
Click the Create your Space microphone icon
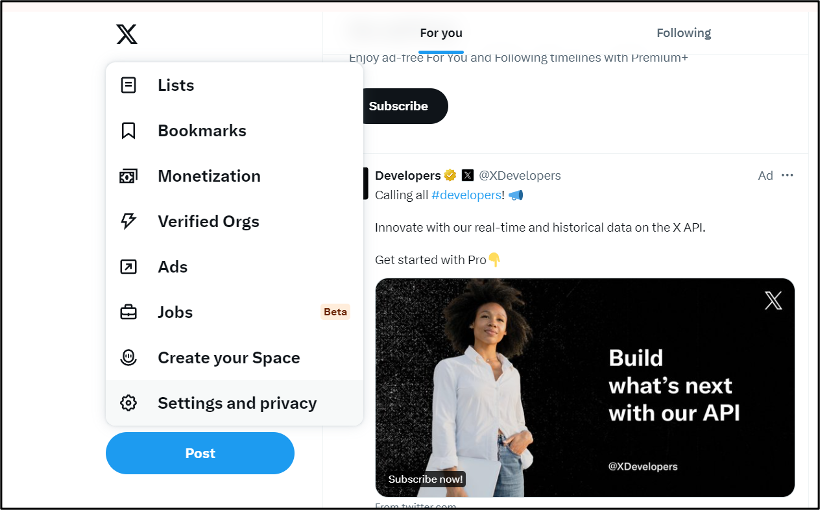click(128, 358)
